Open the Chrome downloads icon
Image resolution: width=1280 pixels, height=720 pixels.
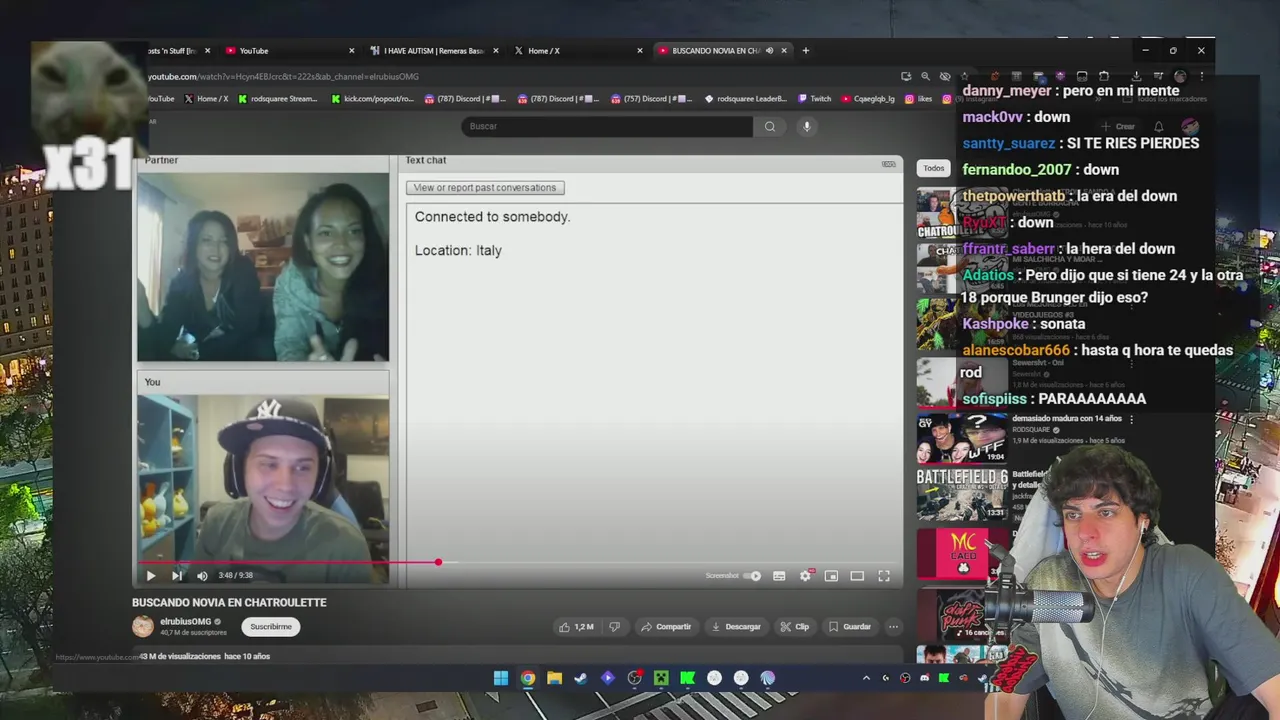point(1136,77)
